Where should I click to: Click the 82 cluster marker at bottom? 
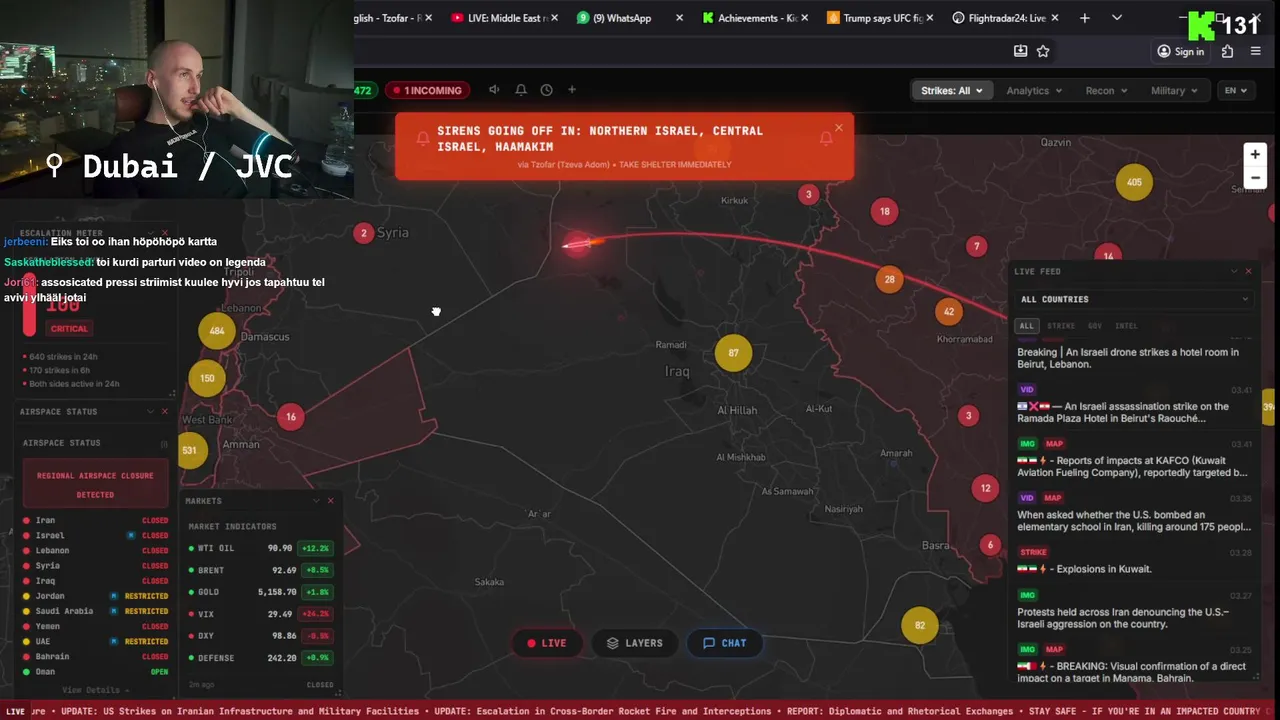[919, 626]
